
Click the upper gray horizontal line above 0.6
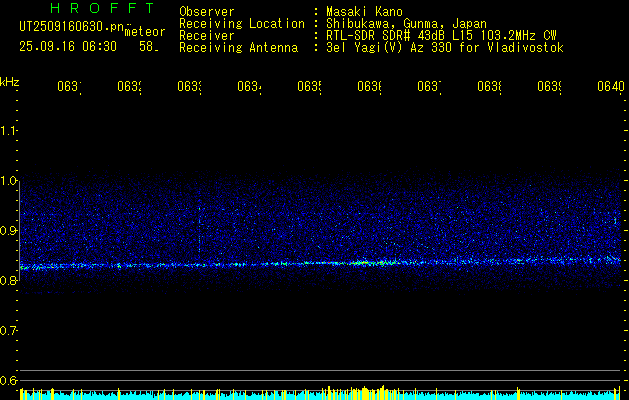tap(320, 370)
